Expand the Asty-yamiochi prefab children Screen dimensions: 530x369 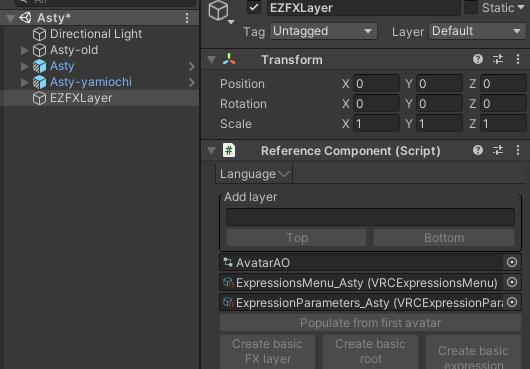24,82
